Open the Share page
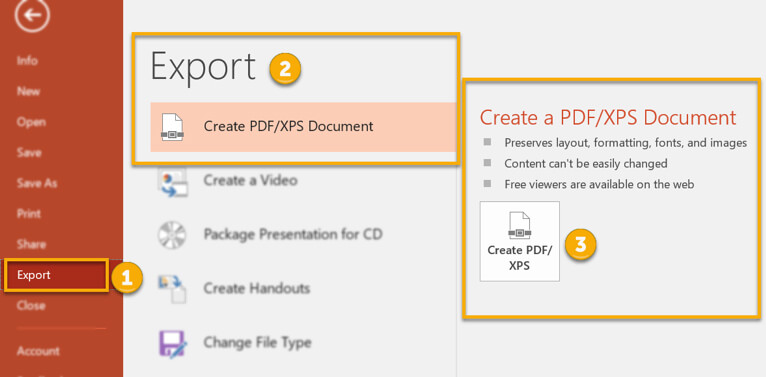 click(31, 244)
